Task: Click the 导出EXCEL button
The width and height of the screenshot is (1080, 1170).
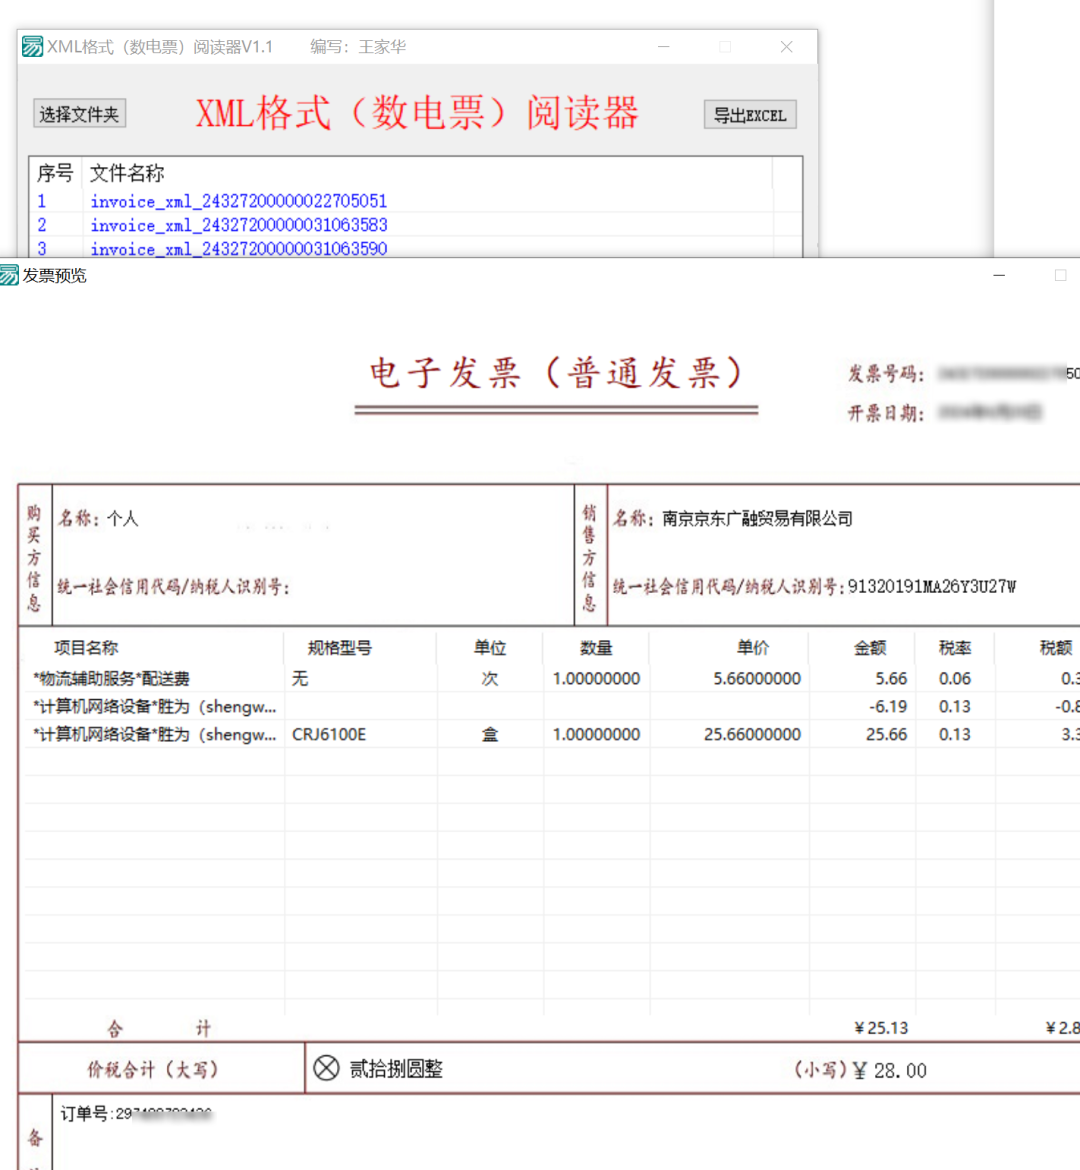Action: click(x=750, y=115)
